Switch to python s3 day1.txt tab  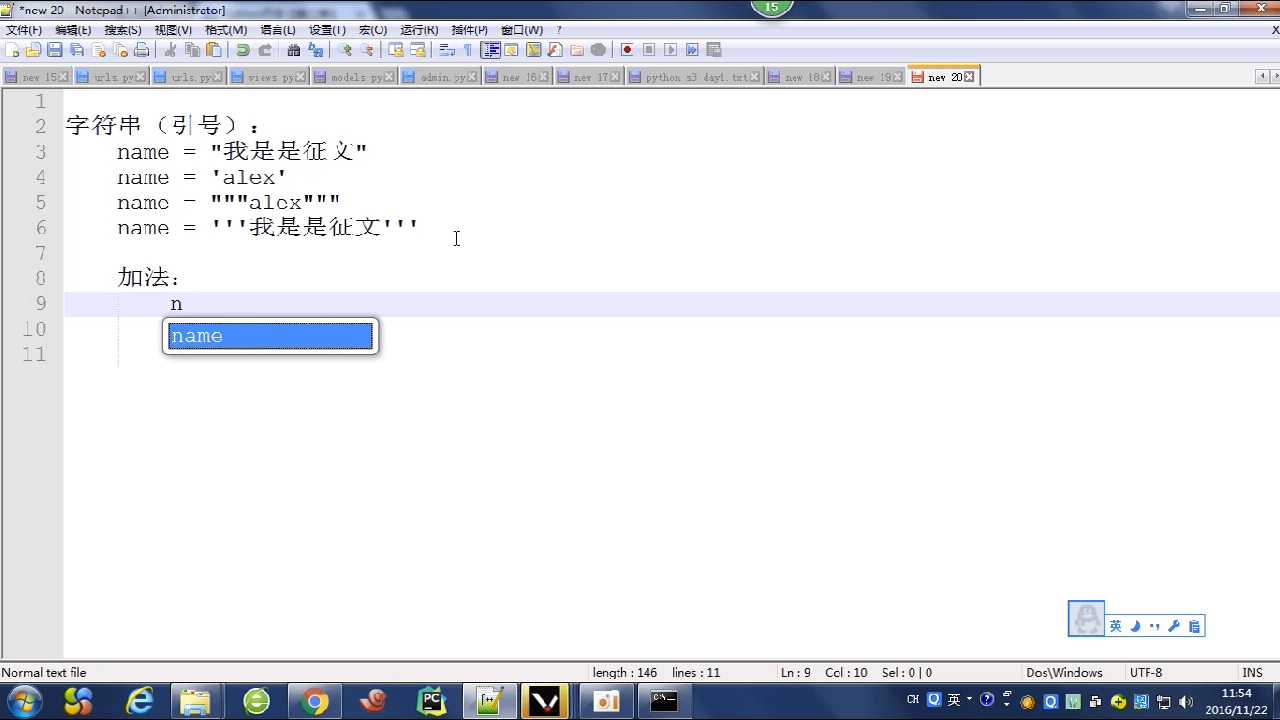click(x=694, y=77)
